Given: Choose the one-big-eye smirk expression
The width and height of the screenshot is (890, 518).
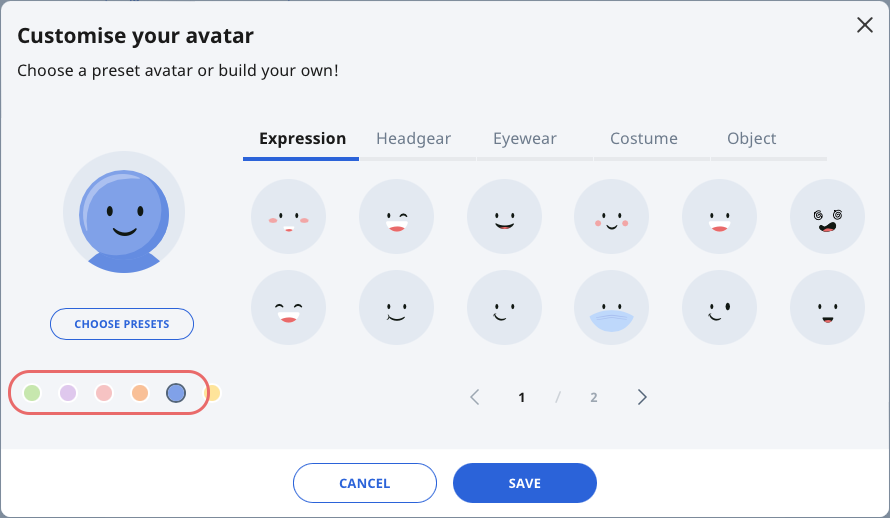Looking at the screenshot, I should tap(719, 307).
